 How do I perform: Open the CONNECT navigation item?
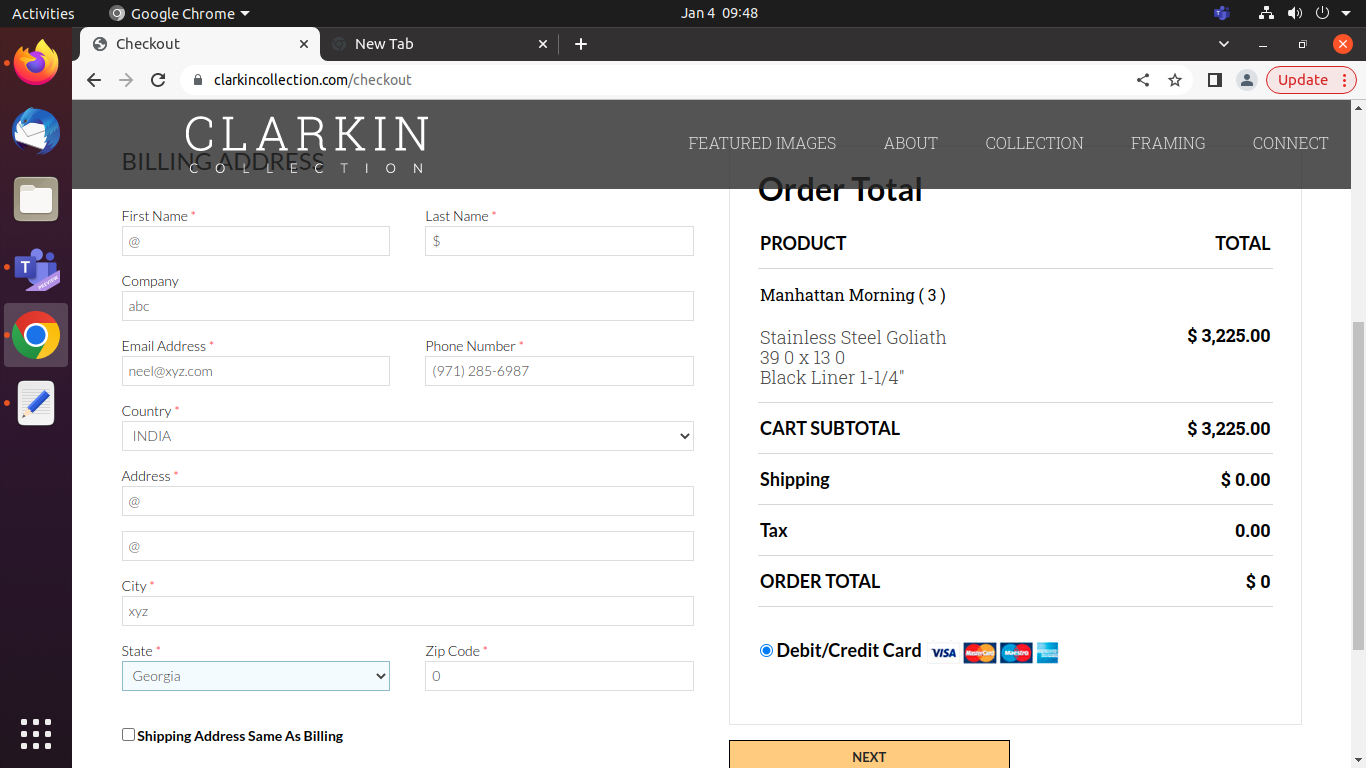click(1290, 143)
